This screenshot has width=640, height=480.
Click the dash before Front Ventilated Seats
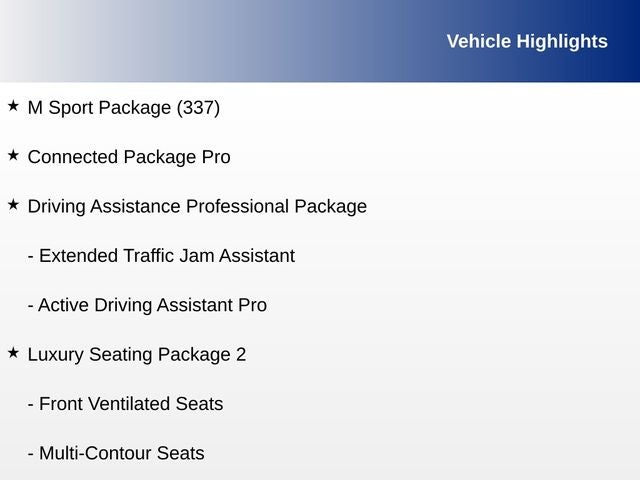pos(31,405)
